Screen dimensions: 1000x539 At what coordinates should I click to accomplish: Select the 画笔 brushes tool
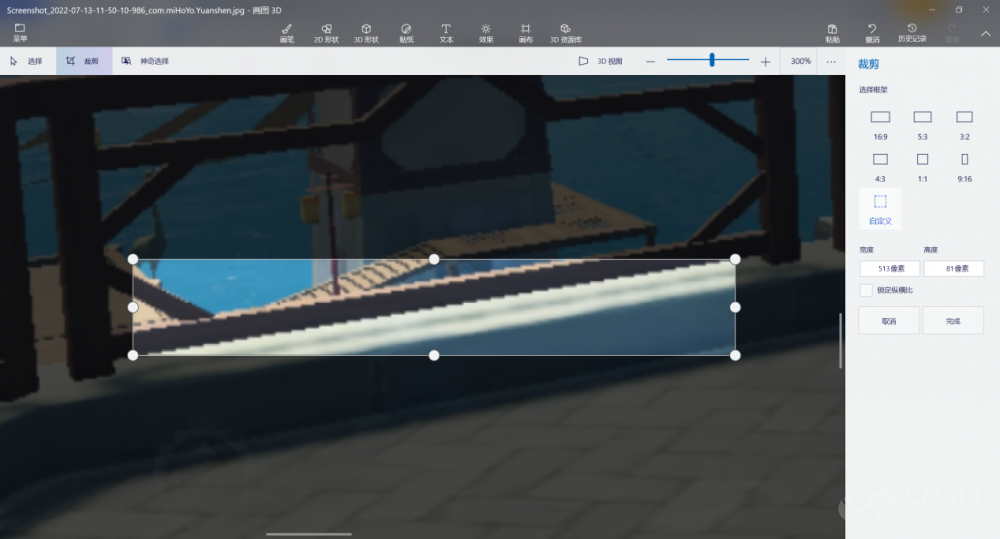coord(287,33)
